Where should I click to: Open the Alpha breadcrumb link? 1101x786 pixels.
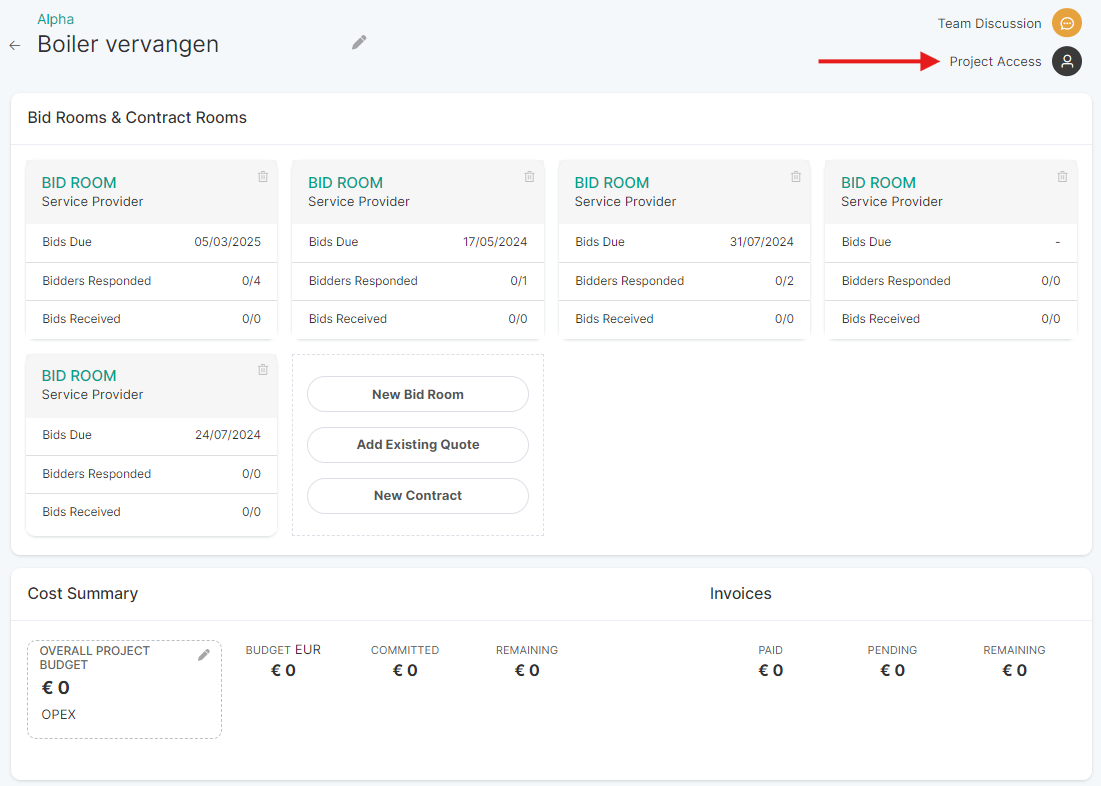point(55,19)
